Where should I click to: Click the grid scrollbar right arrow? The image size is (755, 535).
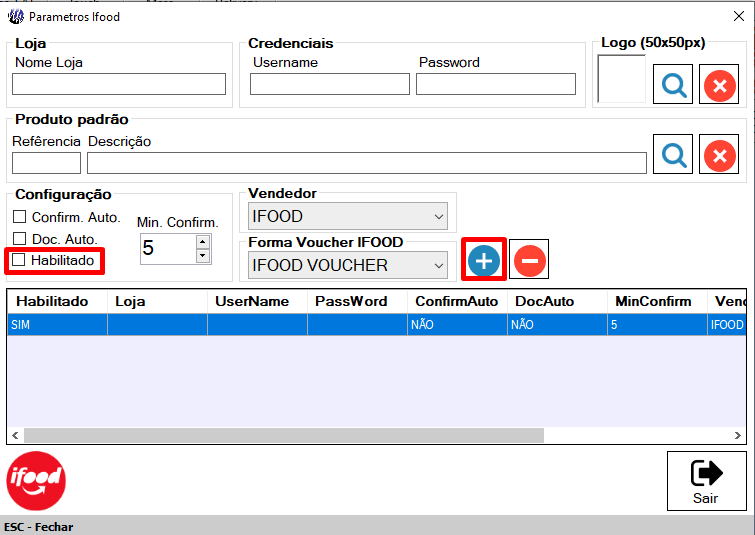click(738, 435)
